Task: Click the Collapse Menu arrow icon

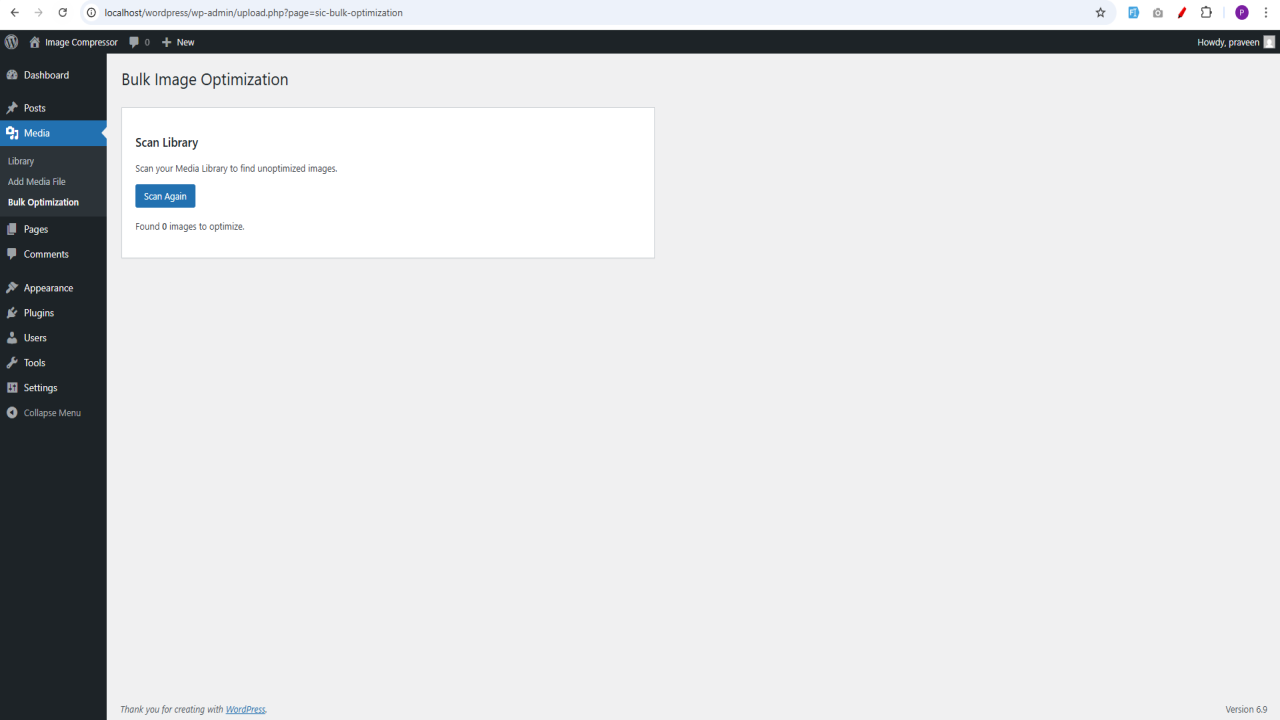Action: 12,413
